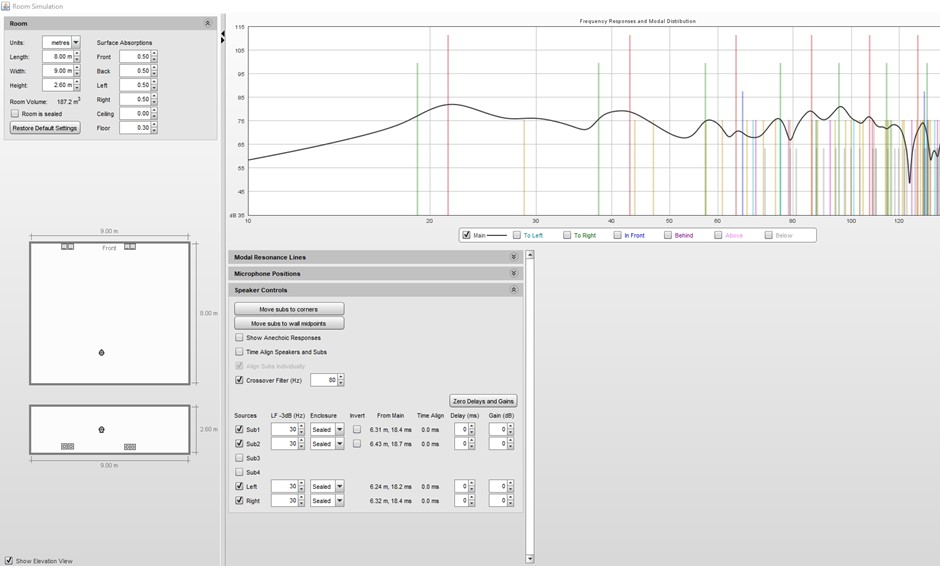Enable Show Anechoic Responses
The image size is (940, 566).
click(239, 338)
